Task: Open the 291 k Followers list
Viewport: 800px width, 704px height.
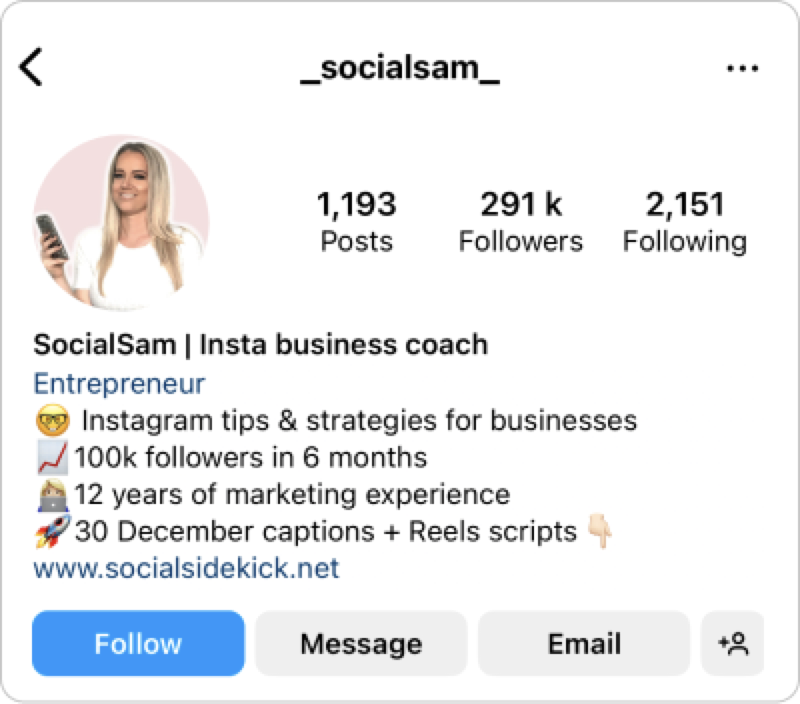Action: [520, 222]
